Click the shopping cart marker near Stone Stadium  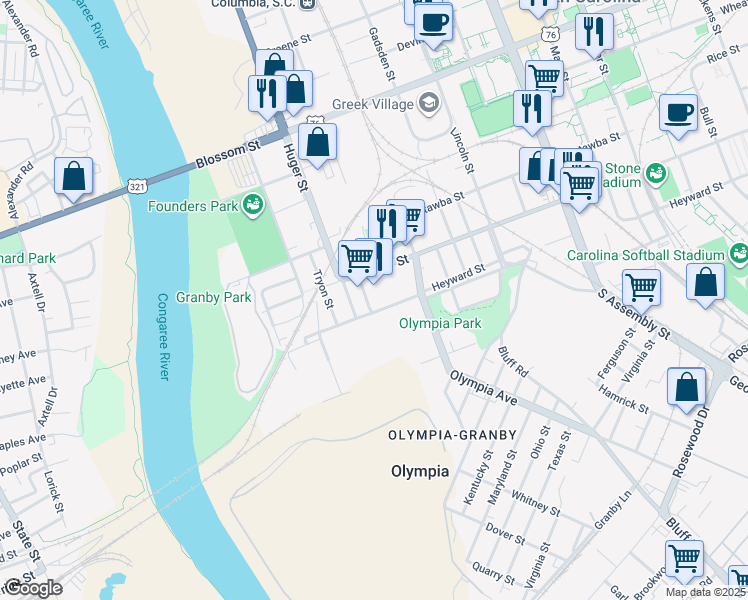click(579, 188)
